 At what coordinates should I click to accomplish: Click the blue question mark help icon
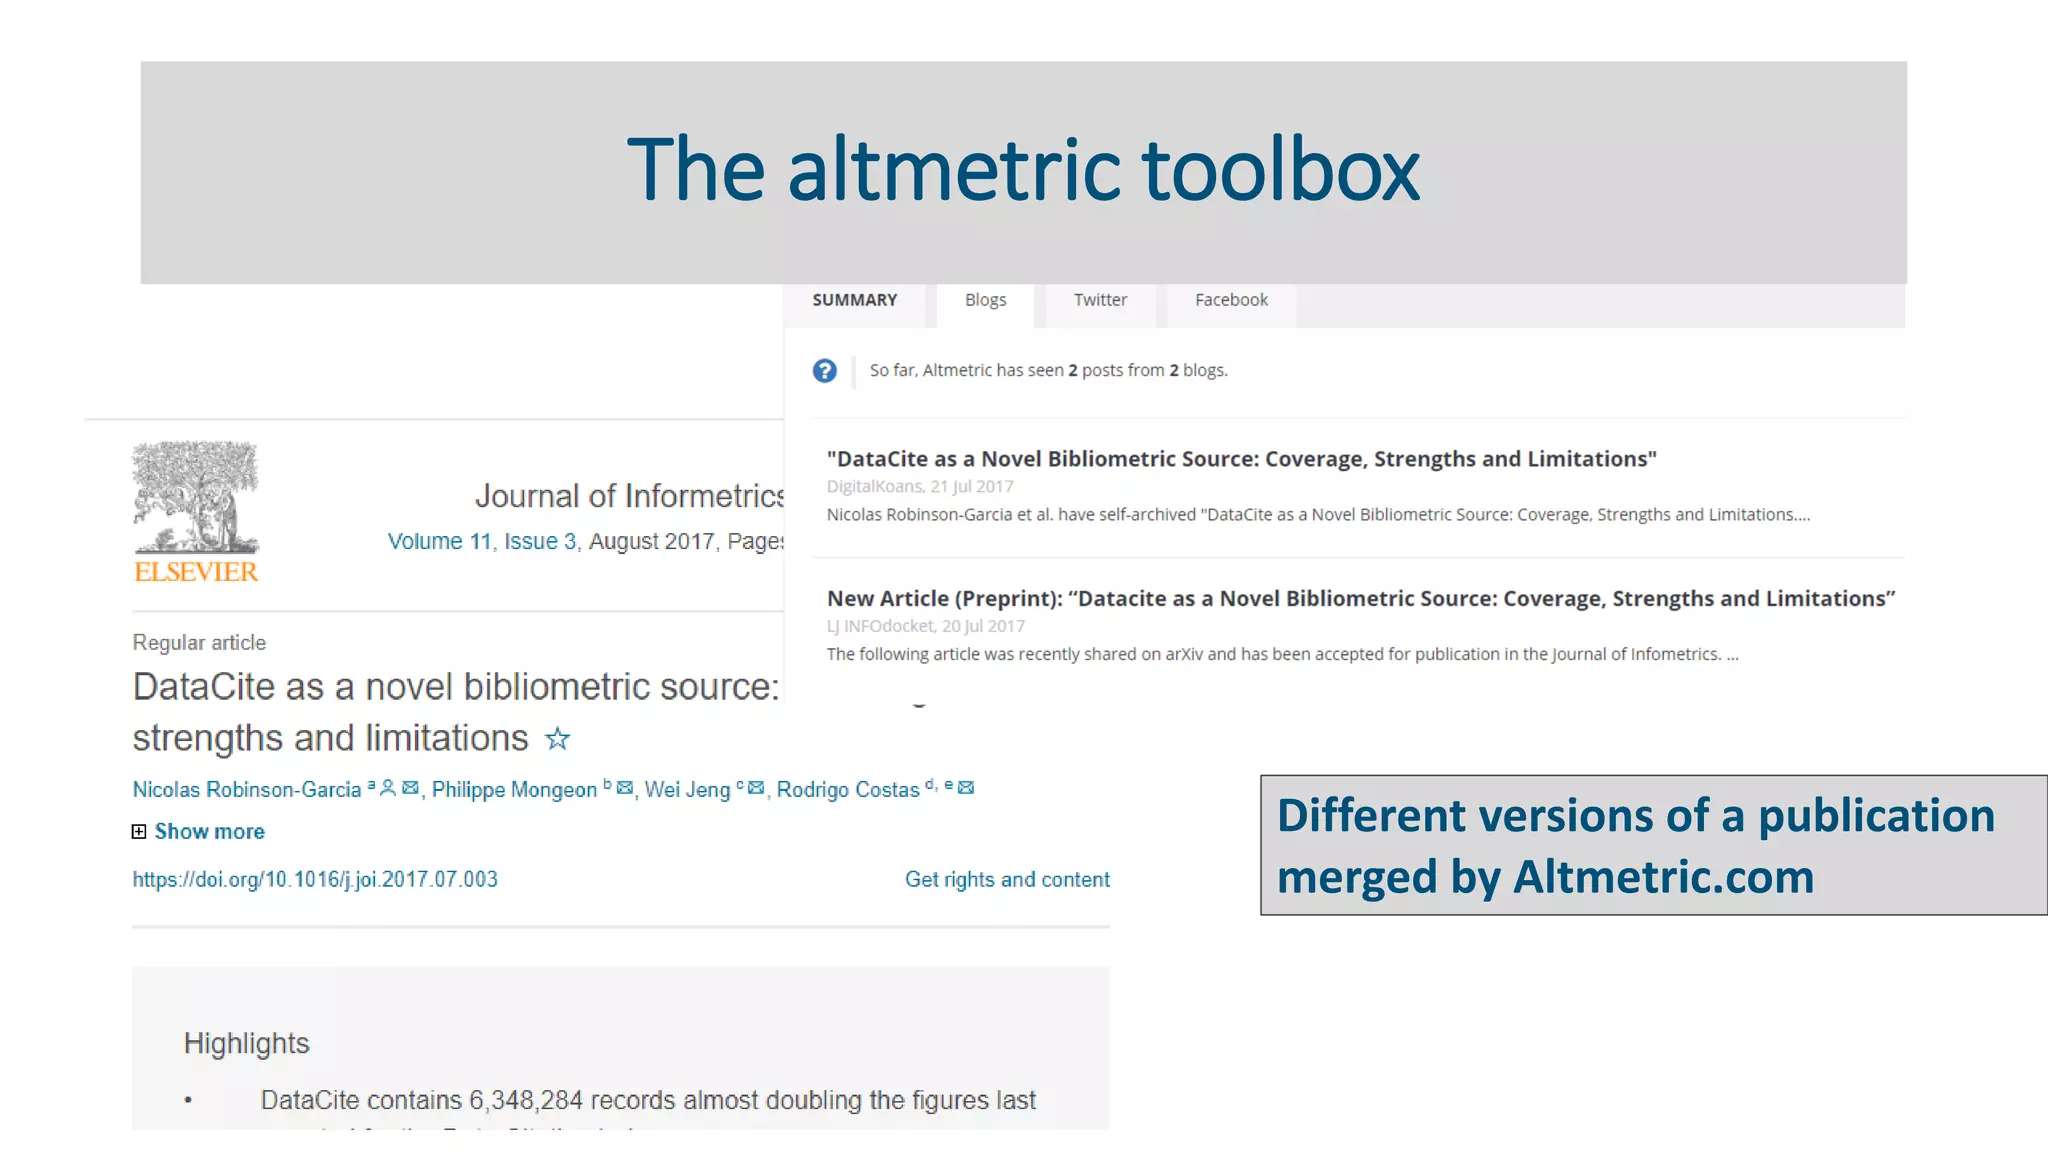(x=824, y=371)
